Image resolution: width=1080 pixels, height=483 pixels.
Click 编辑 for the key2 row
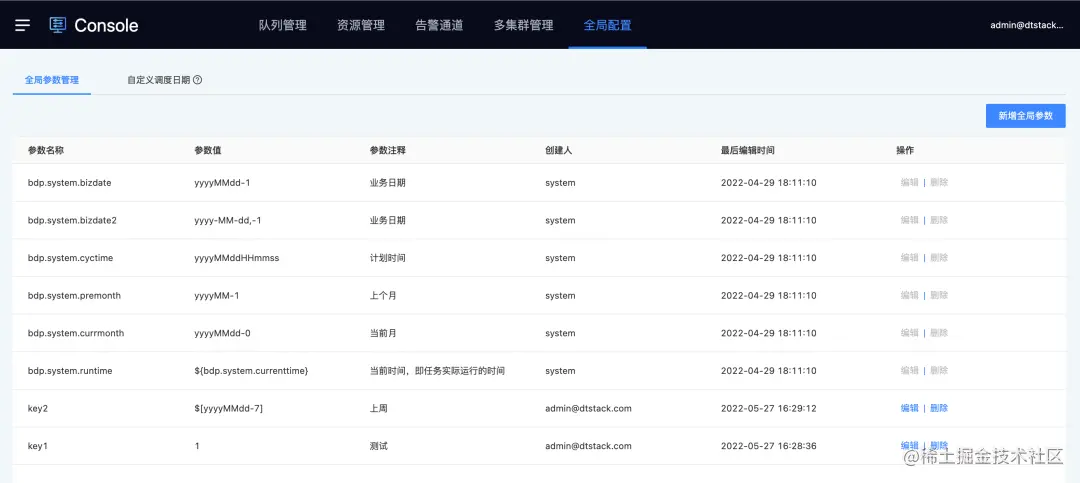(x=909, y=408)
